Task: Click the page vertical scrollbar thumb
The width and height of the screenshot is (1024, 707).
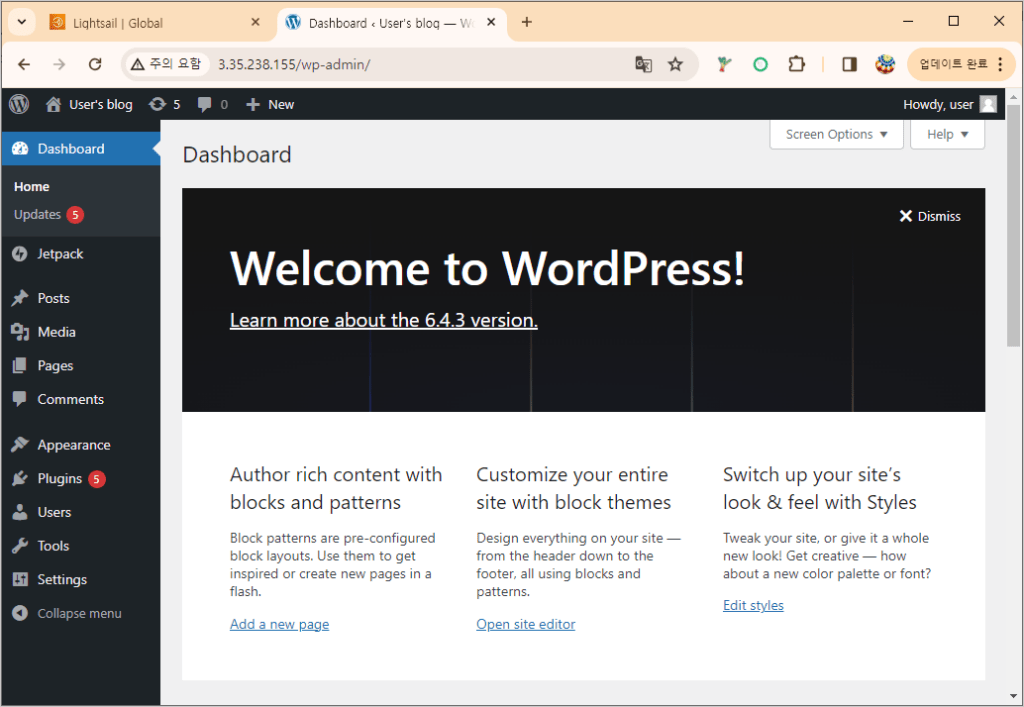Action: (x=1013, y=225)
